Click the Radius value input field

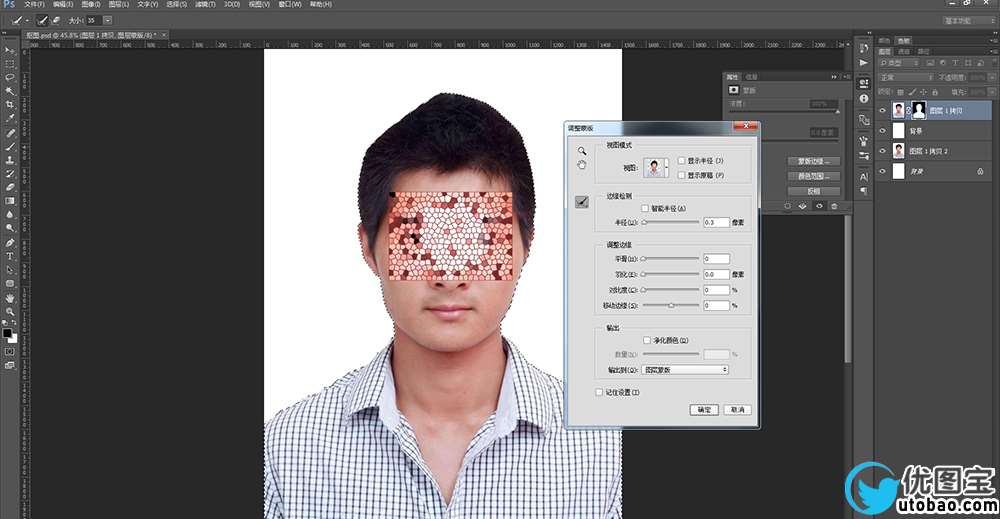[716, 223]
